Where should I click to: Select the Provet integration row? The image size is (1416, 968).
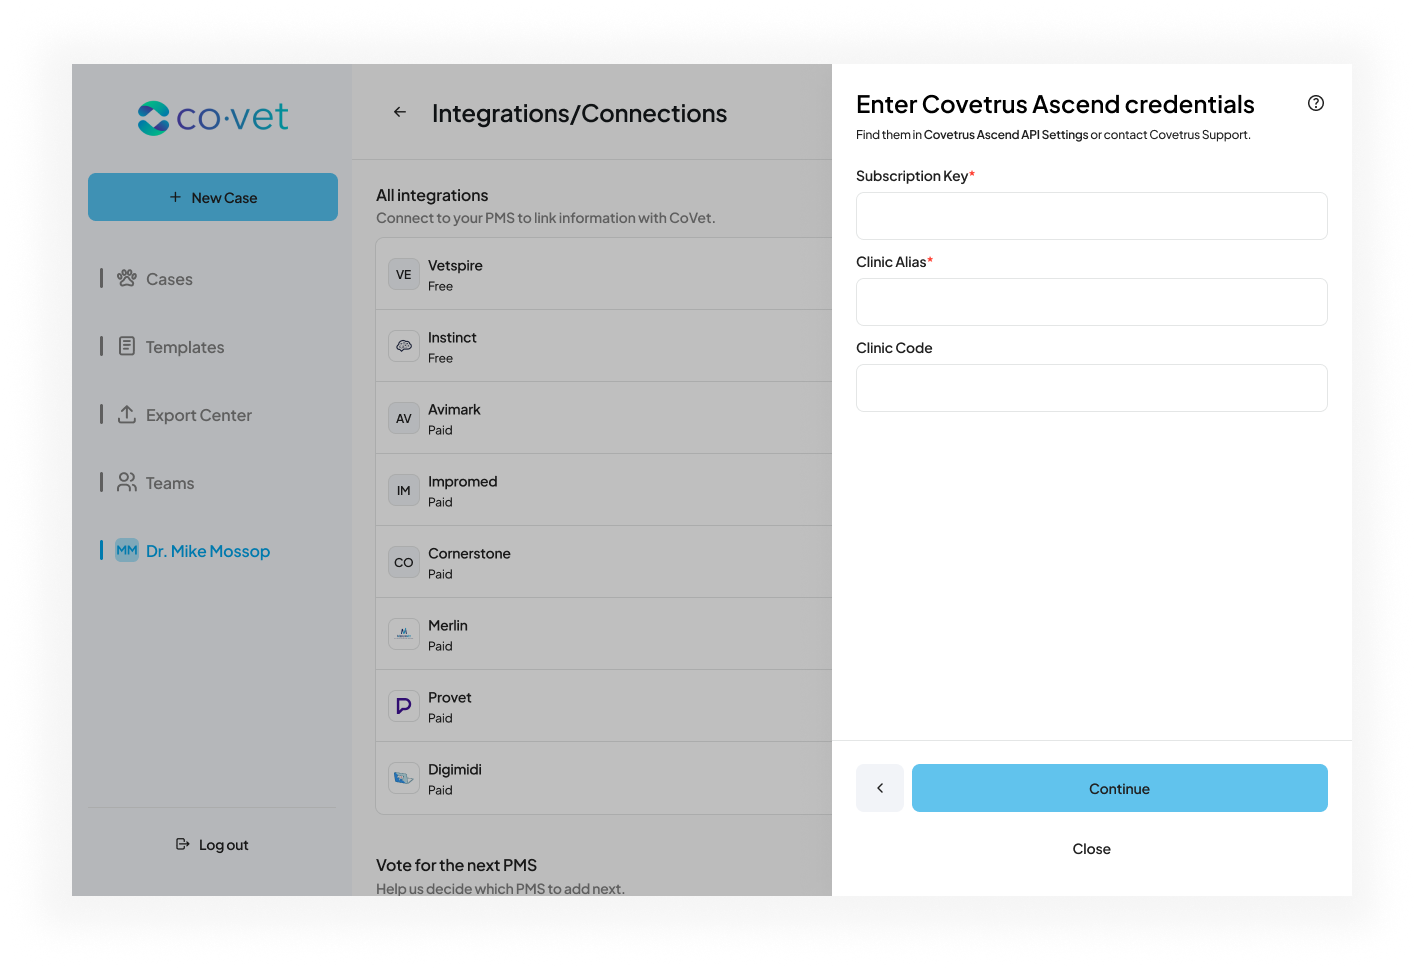pos(604,706)
